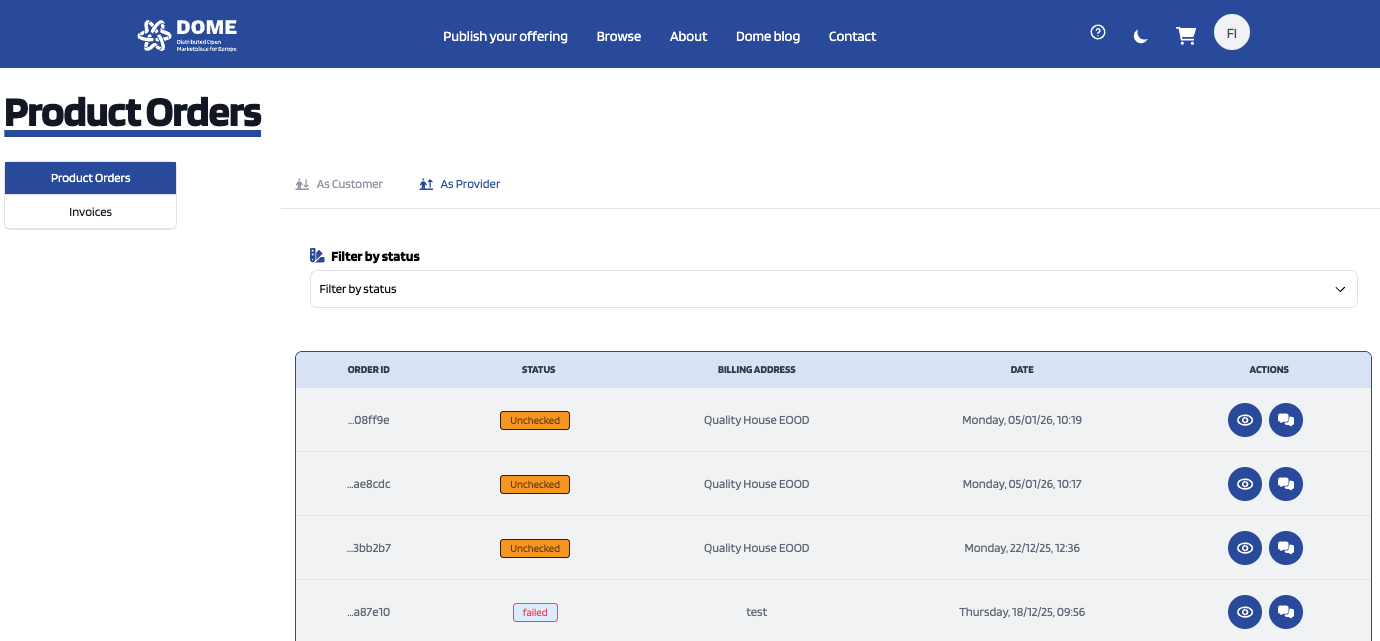Toggle dark mode with moon icon
The image size is (1380, 641).
click(1141, 36)
